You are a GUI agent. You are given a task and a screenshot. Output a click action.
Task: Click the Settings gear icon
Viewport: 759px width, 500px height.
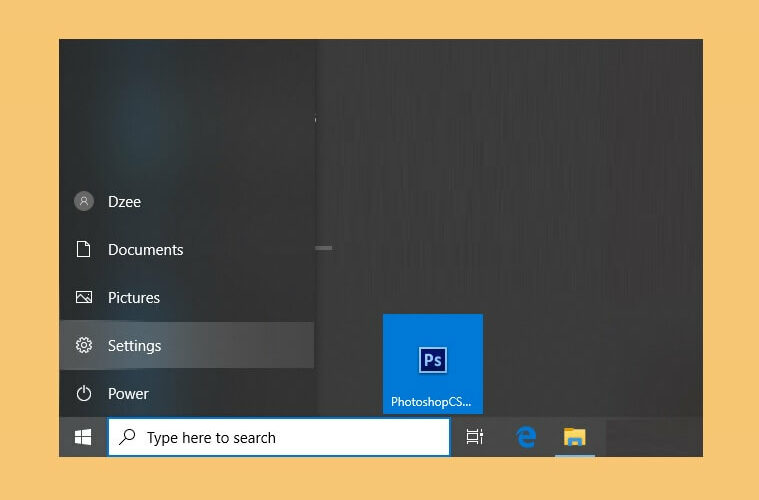click(x=84, y=345)
